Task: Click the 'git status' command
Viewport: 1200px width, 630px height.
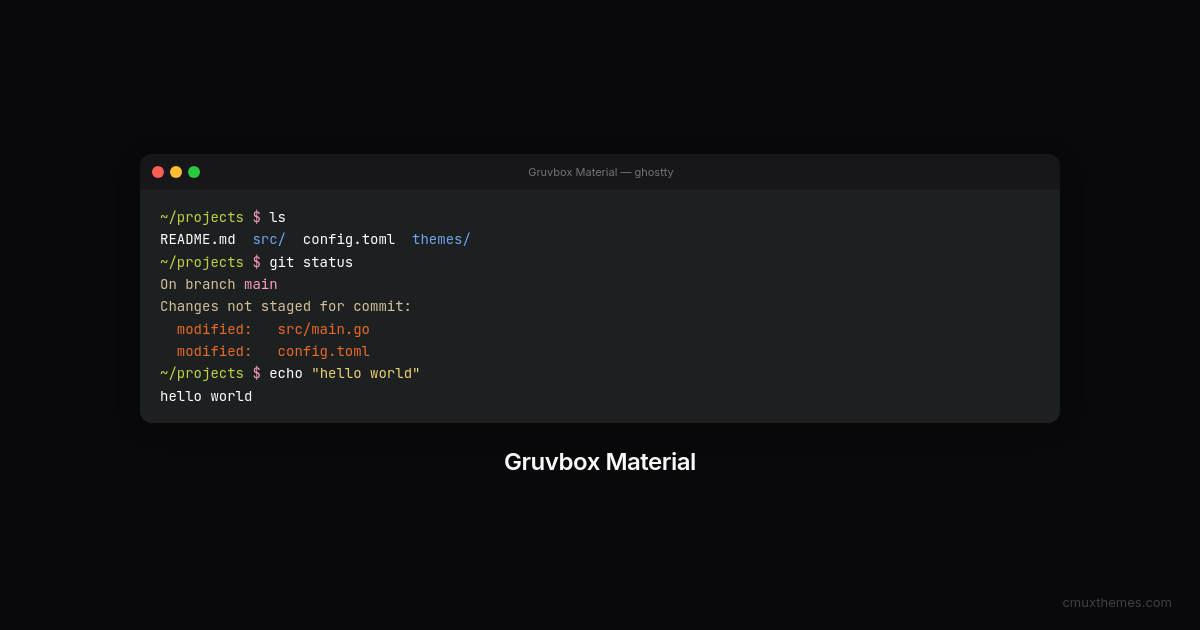Action: point(311,262)
